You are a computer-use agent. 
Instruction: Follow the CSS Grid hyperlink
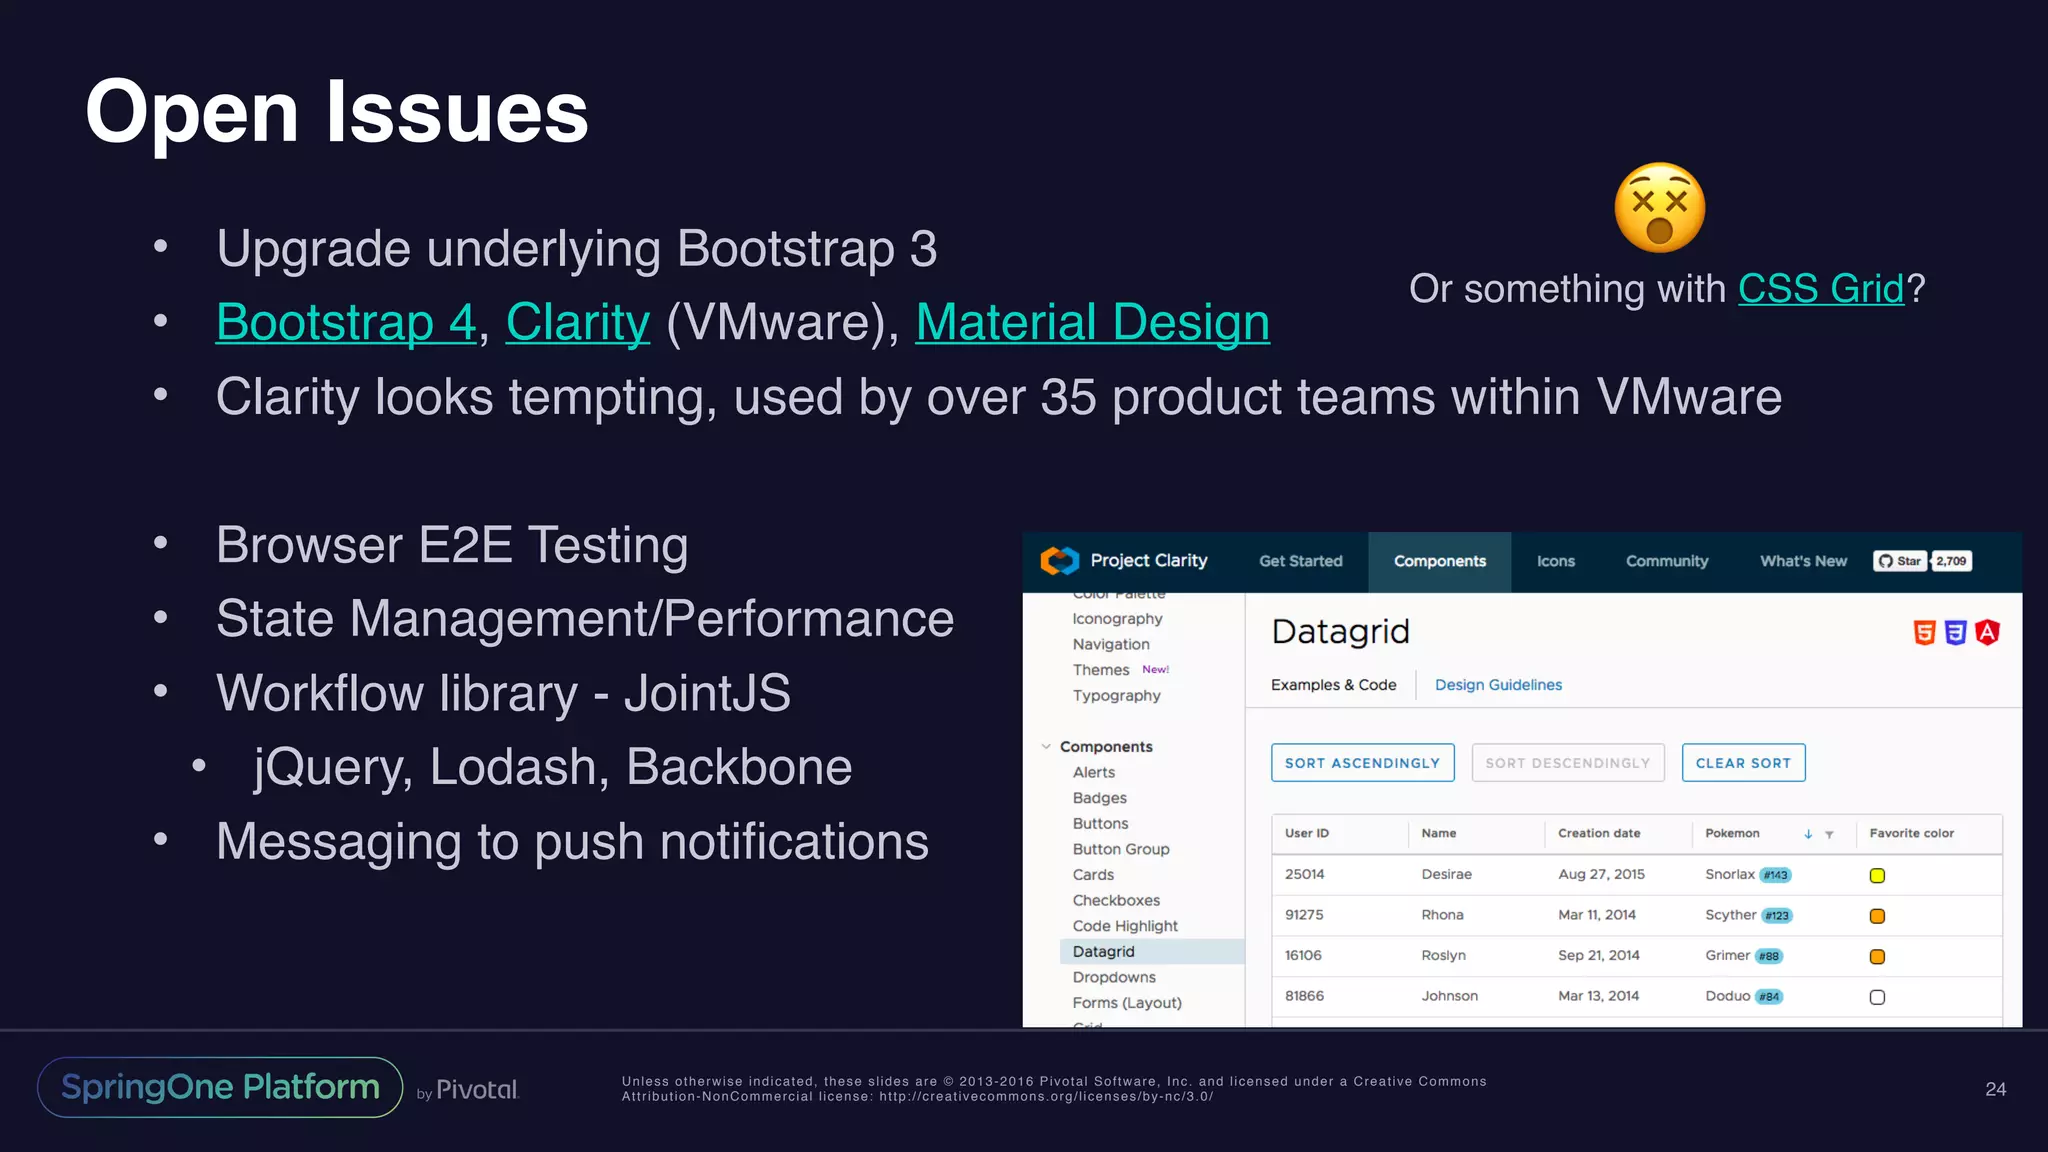[x=1820, y=289]
